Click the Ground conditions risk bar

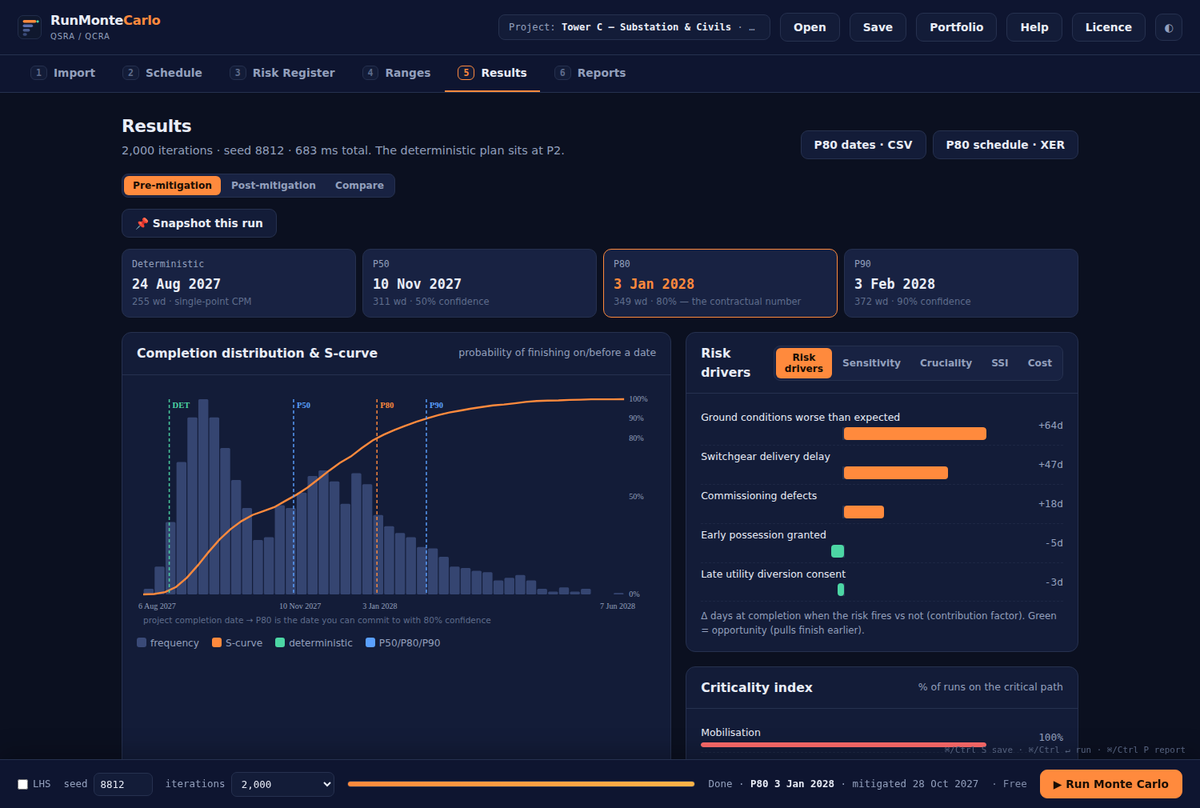pos(915,433)
